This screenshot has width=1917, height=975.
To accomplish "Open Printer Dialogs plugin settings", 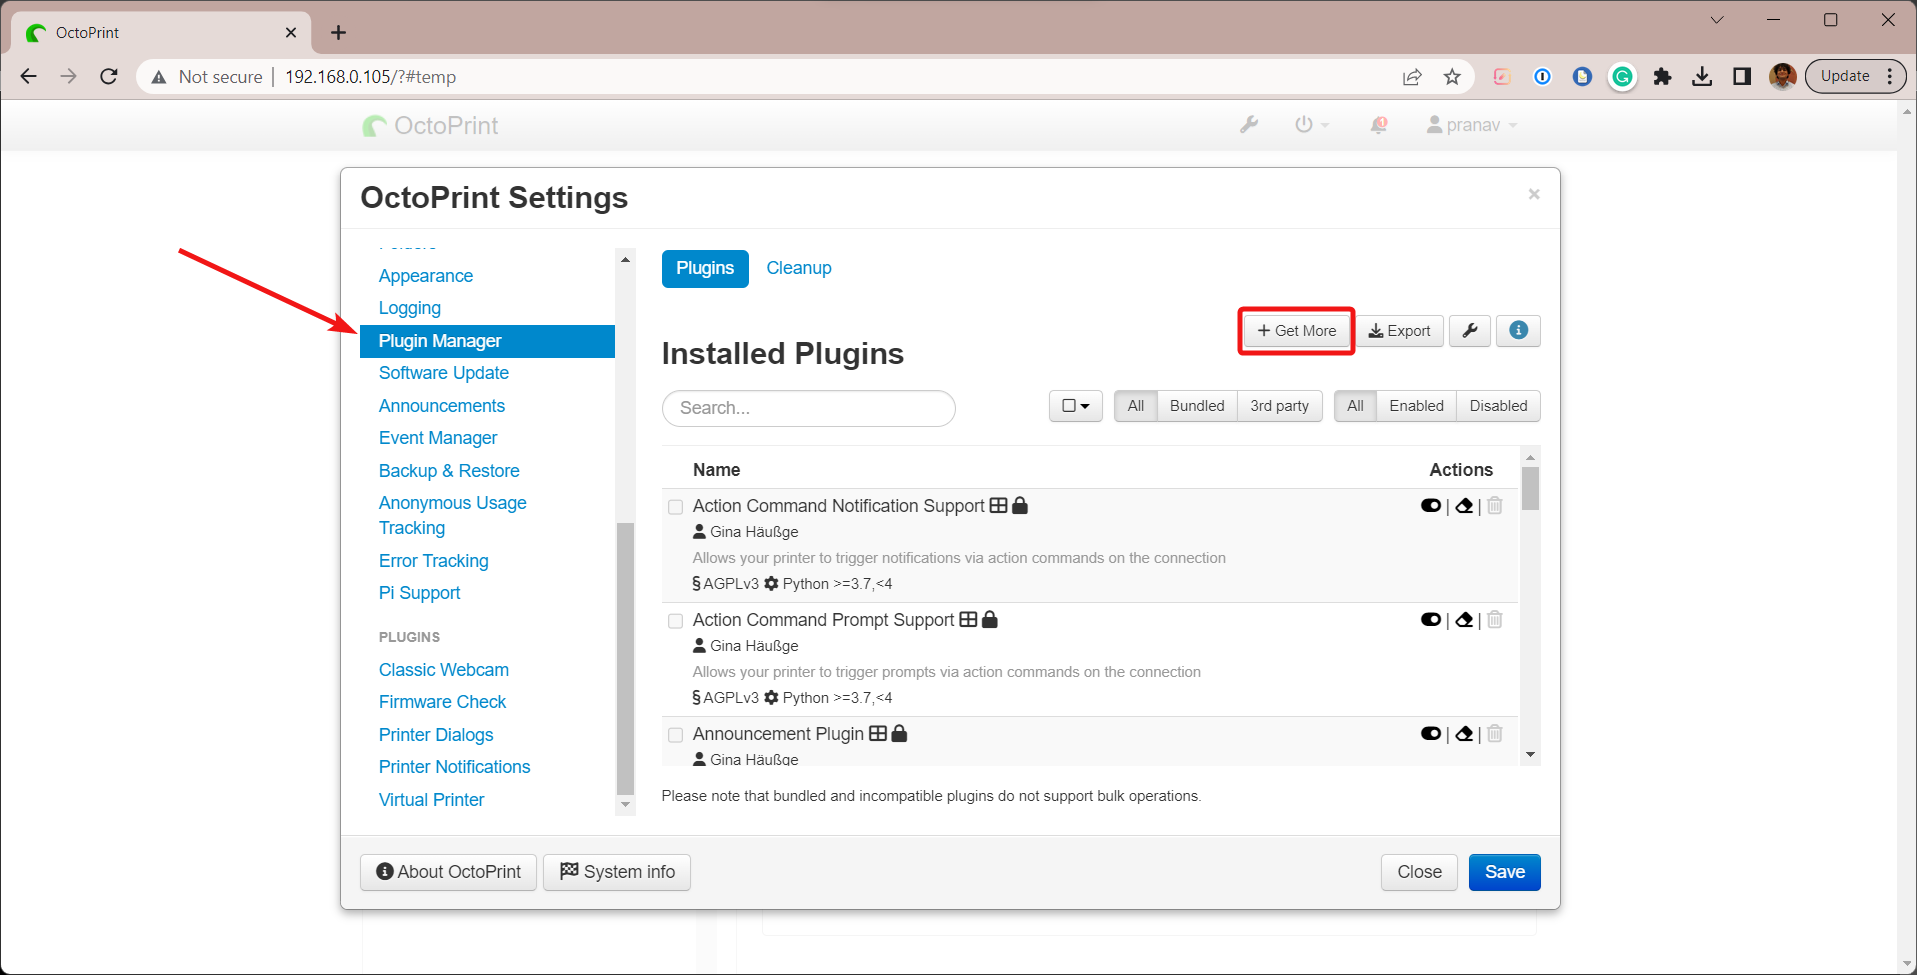I will (436, 735).
